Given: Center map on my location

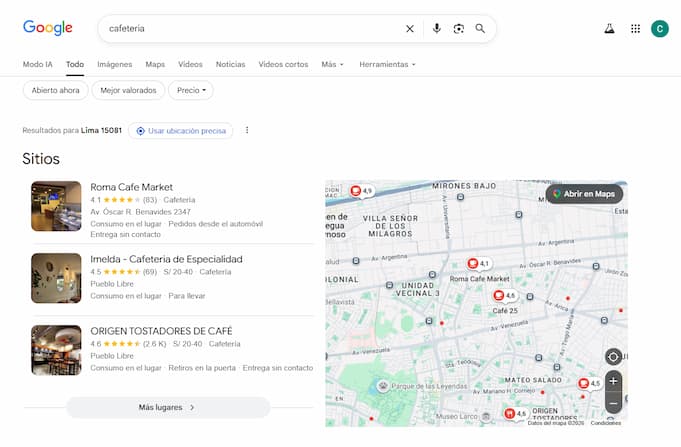Looking at the screenshot, I should pos(613,357).
